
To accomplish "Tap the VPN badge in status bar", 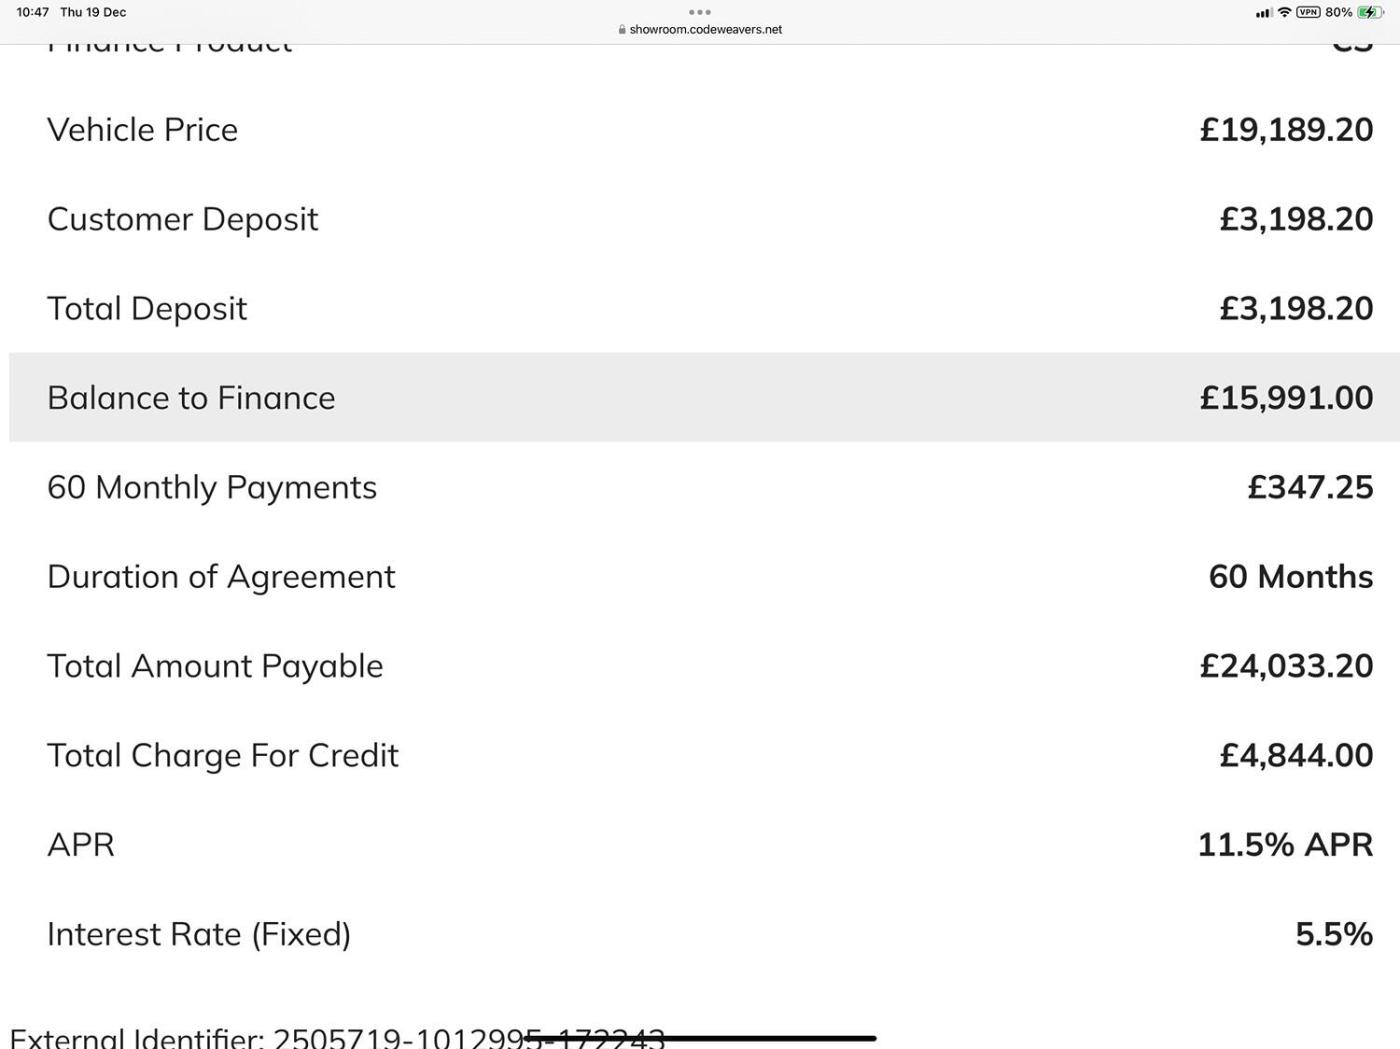I will [x=1307, y=13].
